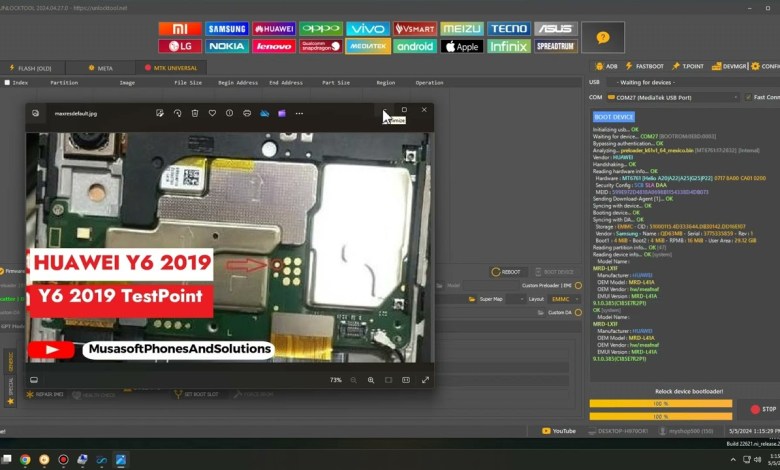
Task: Rotate the image in photo viewer
Action: pos(177,113)
